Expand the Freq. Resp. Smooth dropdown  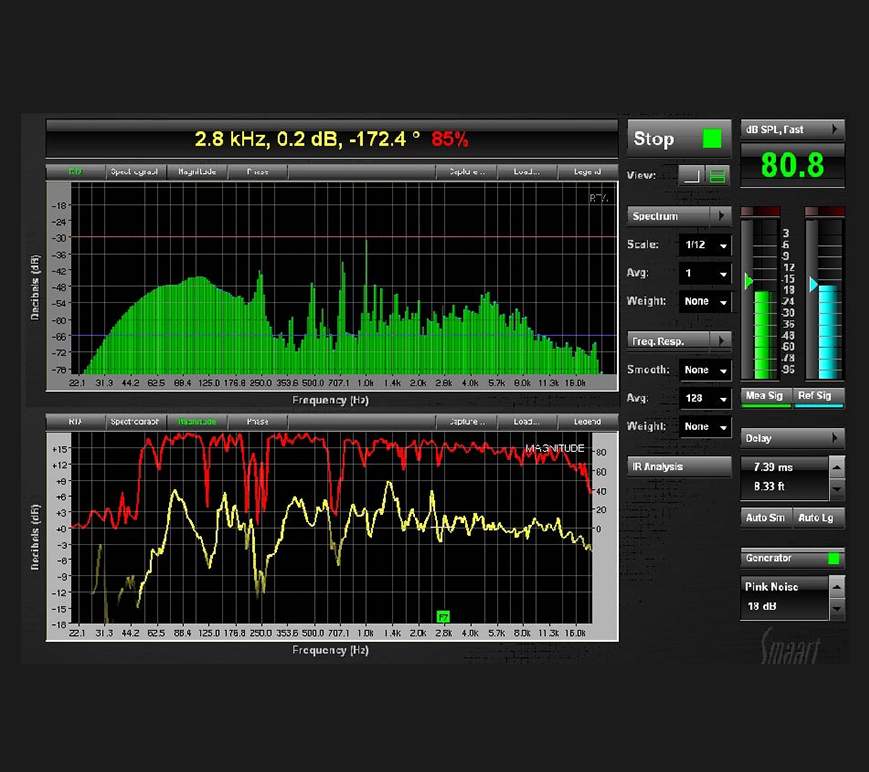click(x=705, y=370)
